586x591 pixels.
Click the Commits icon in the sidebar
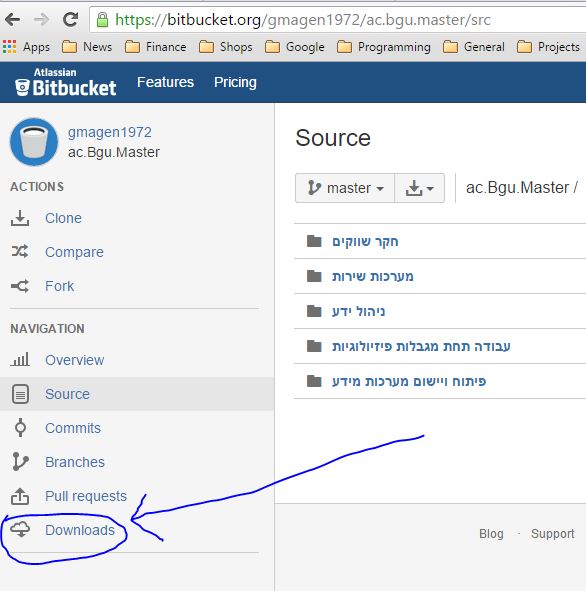pos(20,427)
